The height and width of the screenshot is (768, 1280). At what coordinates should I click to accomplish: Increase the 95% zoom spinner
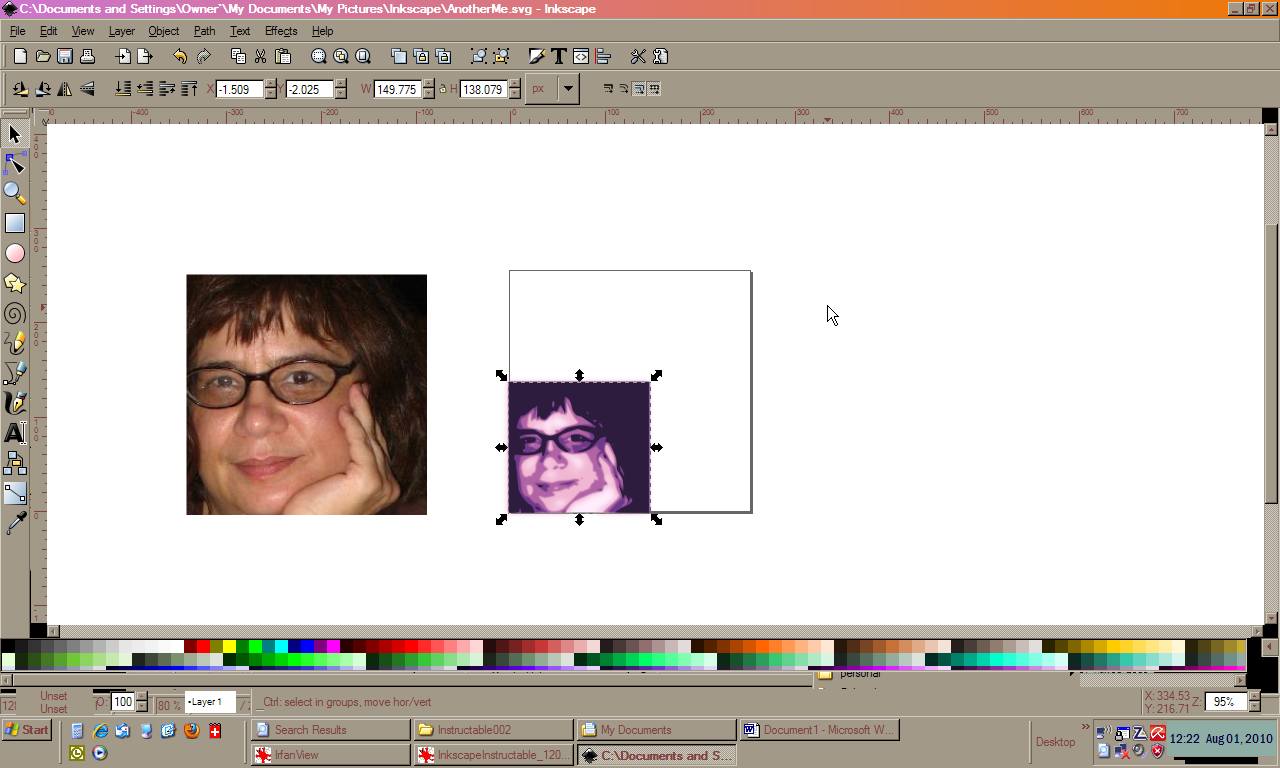coord(1255,697)
